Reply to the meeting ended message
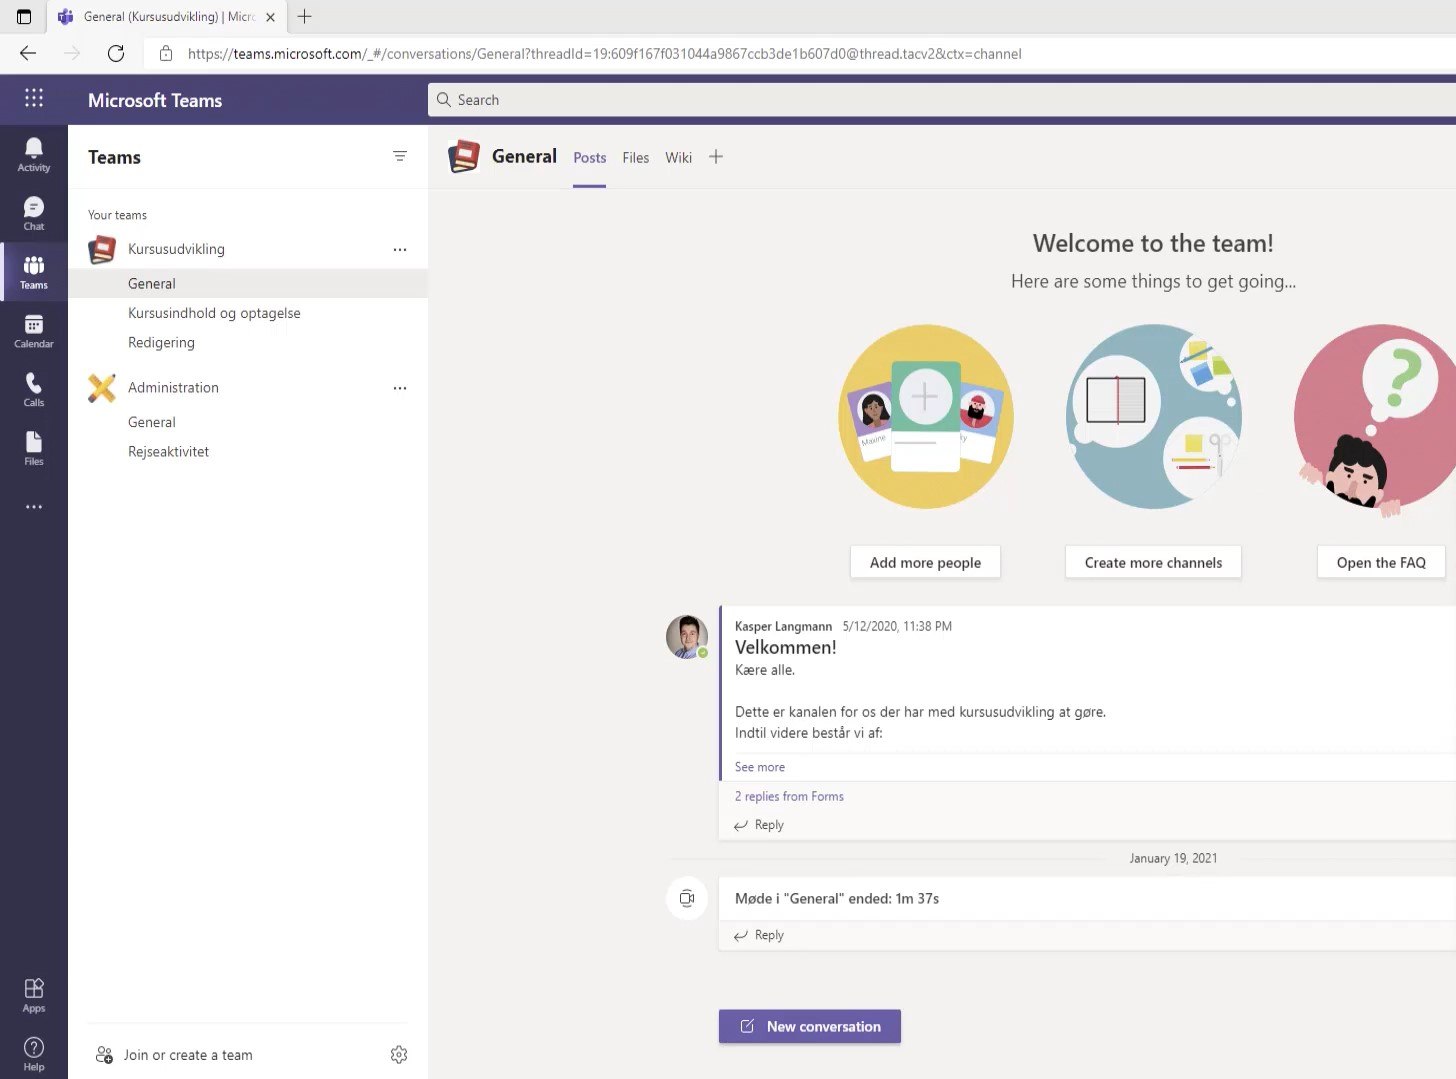 [759, 935]
